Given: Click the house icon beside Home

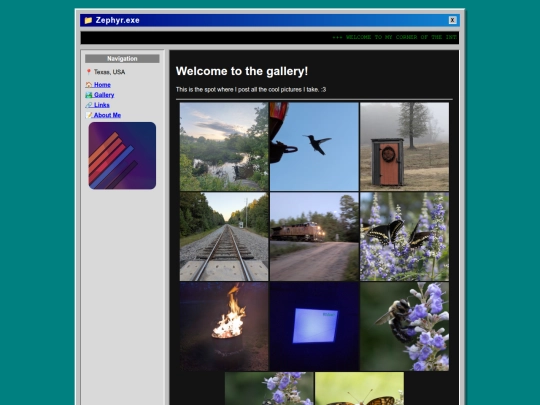Looking at the screenshot, I should pyautogui.click(x=89, y=85).
